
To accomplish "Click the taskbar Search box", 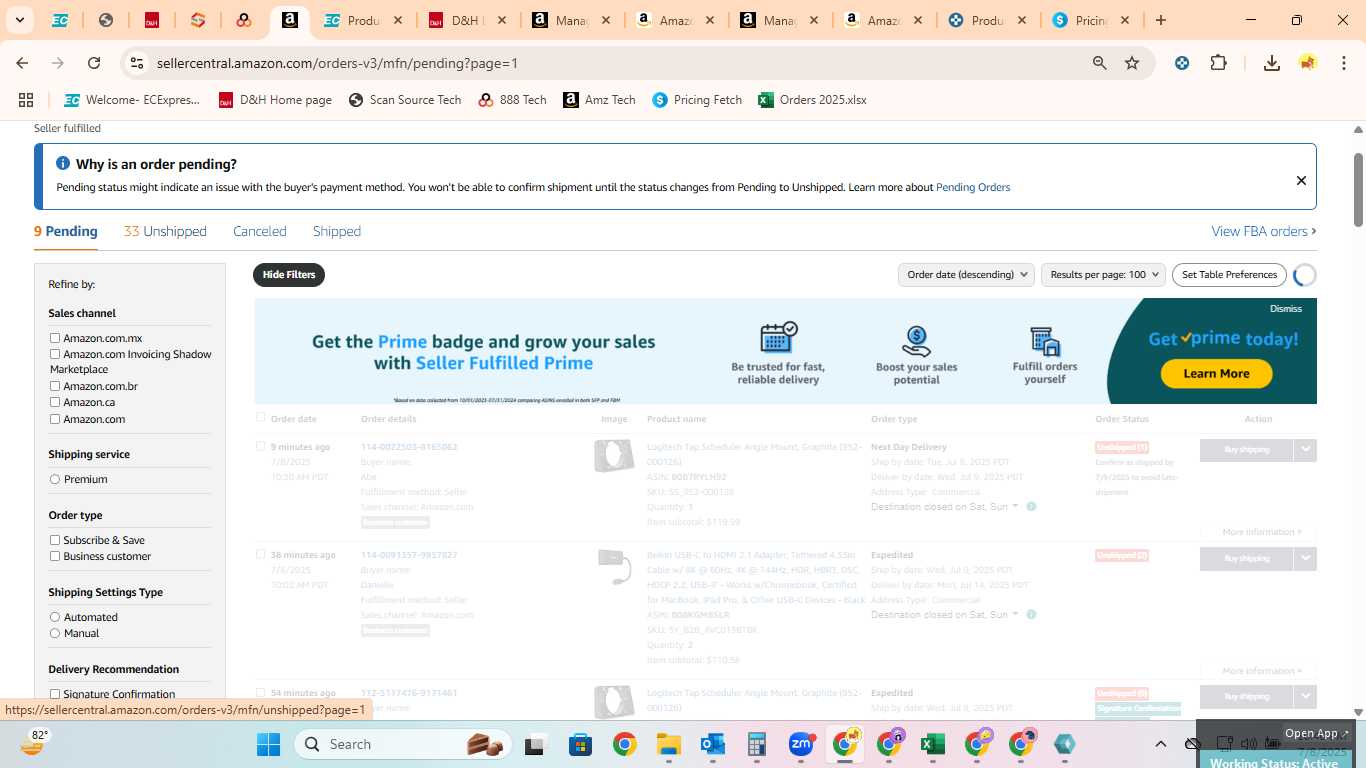I will tap(402, 744).
